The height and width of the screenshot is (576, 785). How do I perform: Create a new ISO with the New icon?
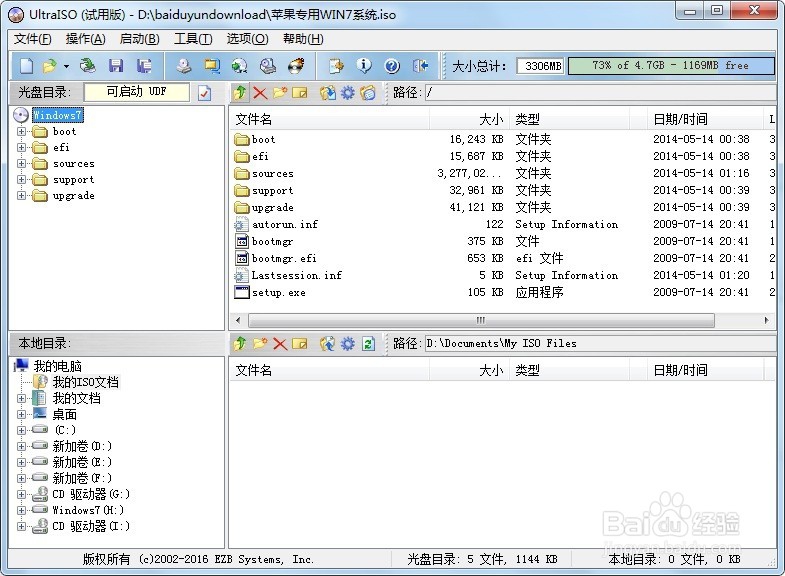coord(26,66)
